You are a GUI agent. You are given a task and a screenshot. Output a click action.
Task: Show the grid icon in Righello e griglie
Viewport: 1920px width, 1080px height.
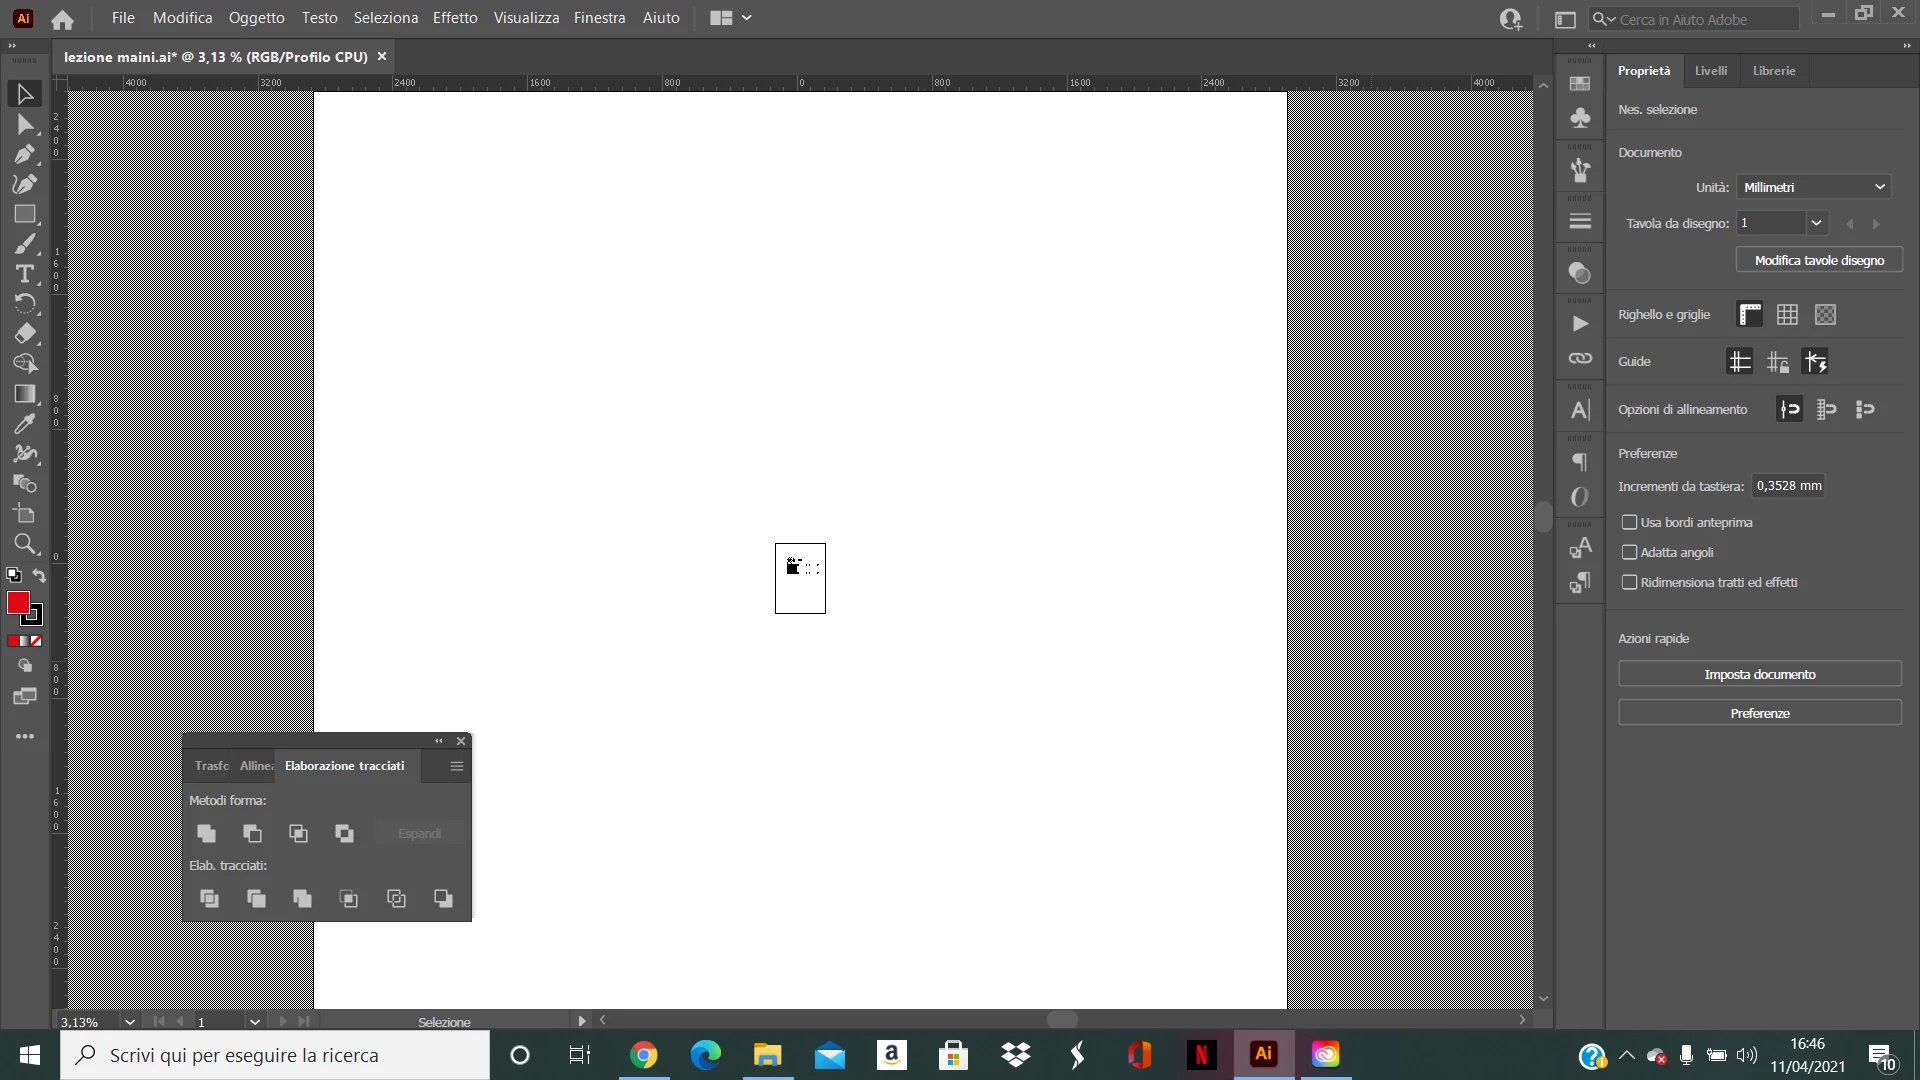(1787, 315)
